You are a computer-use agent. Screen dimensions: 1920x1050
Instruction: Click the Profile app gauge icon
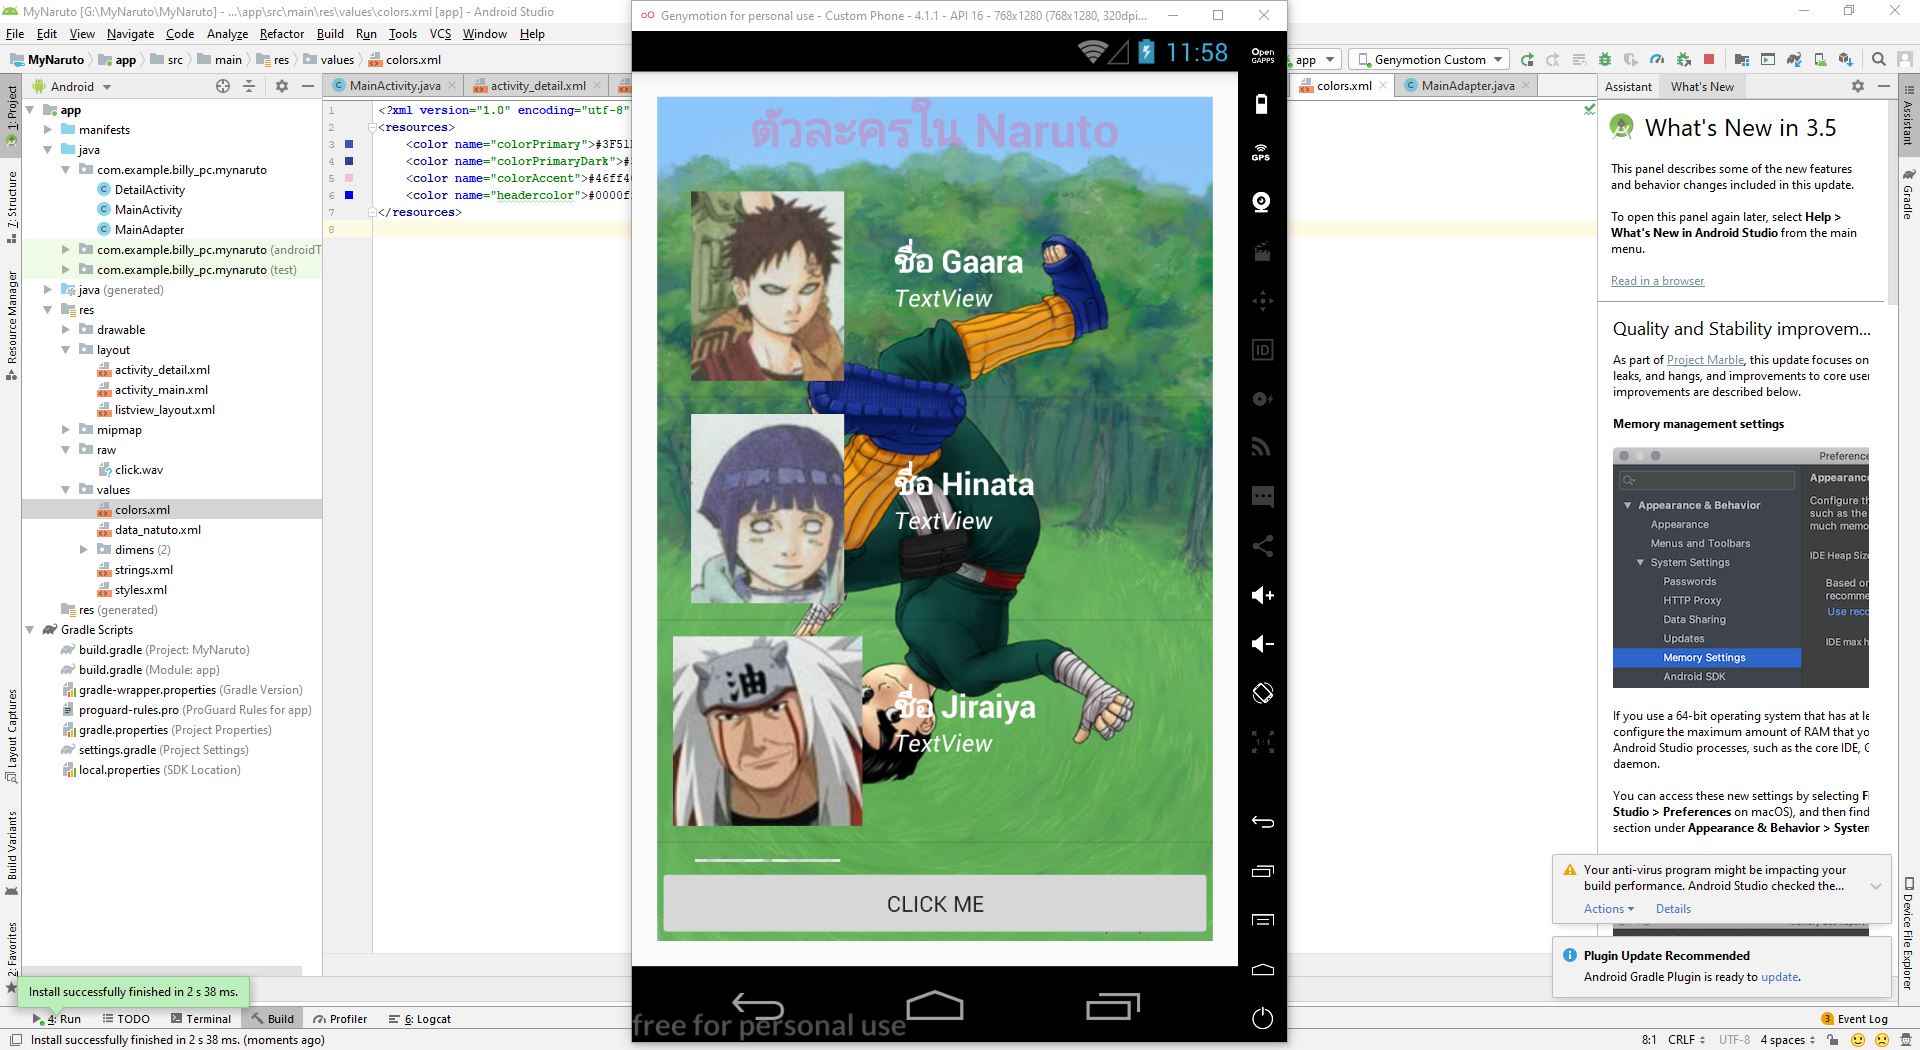(1657, 60)
